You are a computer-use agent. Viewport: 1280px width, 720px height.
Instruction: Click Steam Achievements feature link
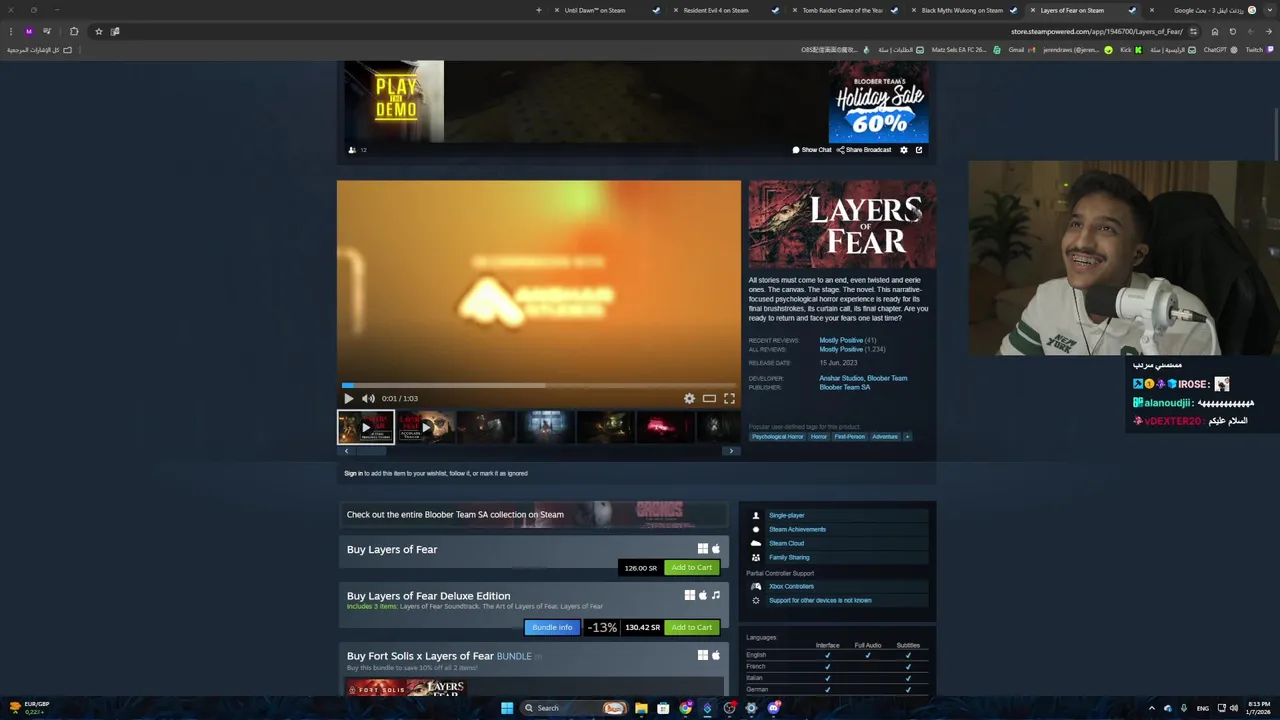coord(797,529)
